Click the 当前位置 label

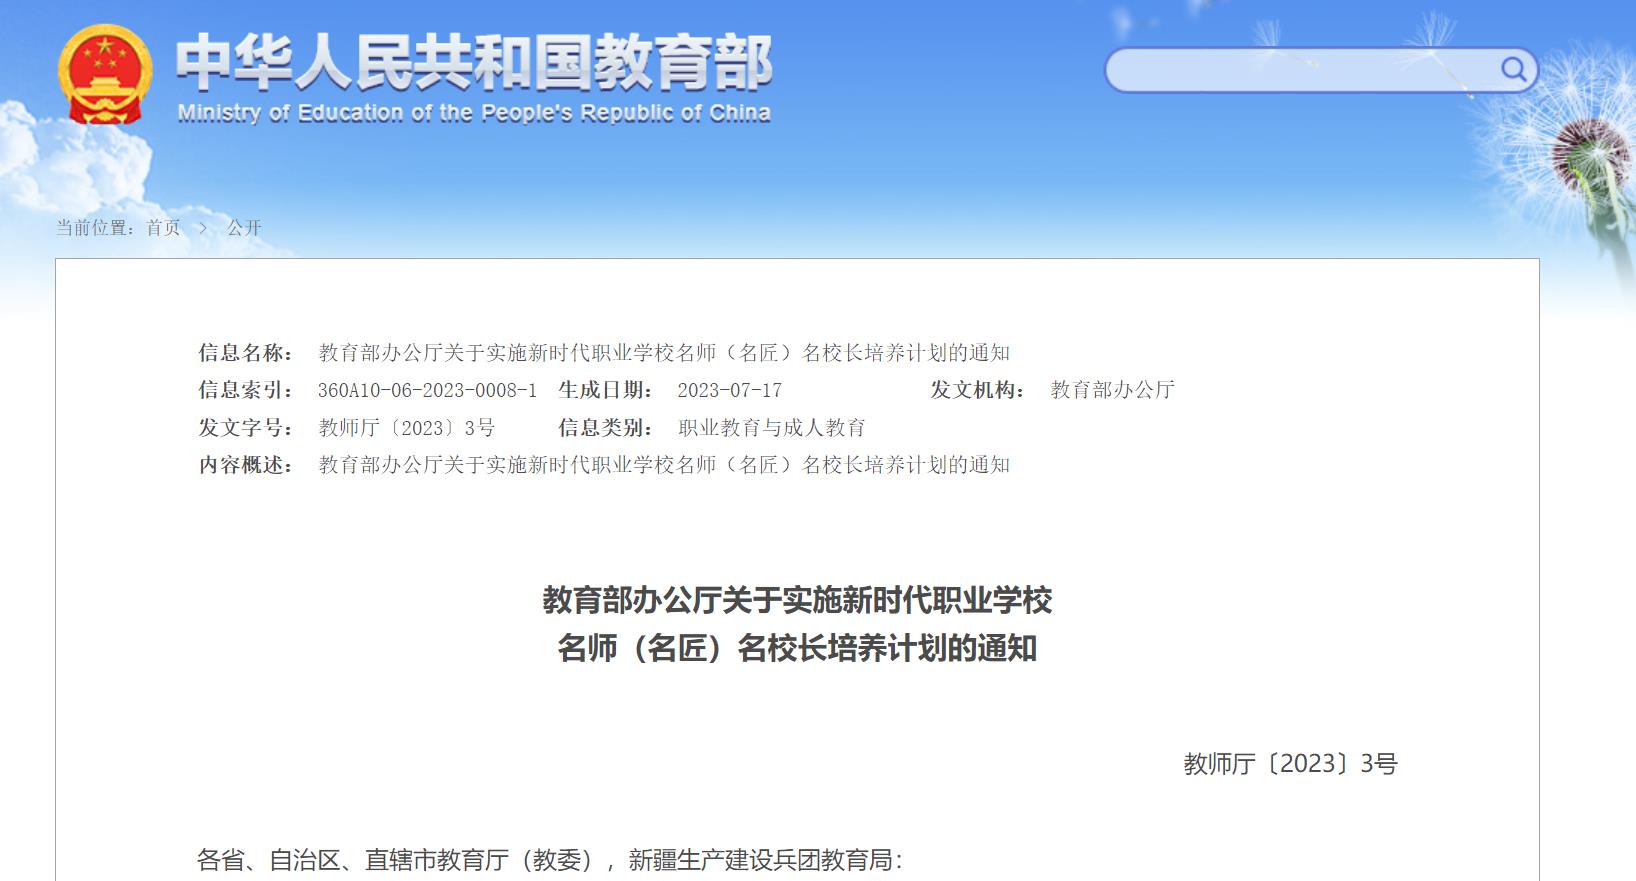coord(94,228)
